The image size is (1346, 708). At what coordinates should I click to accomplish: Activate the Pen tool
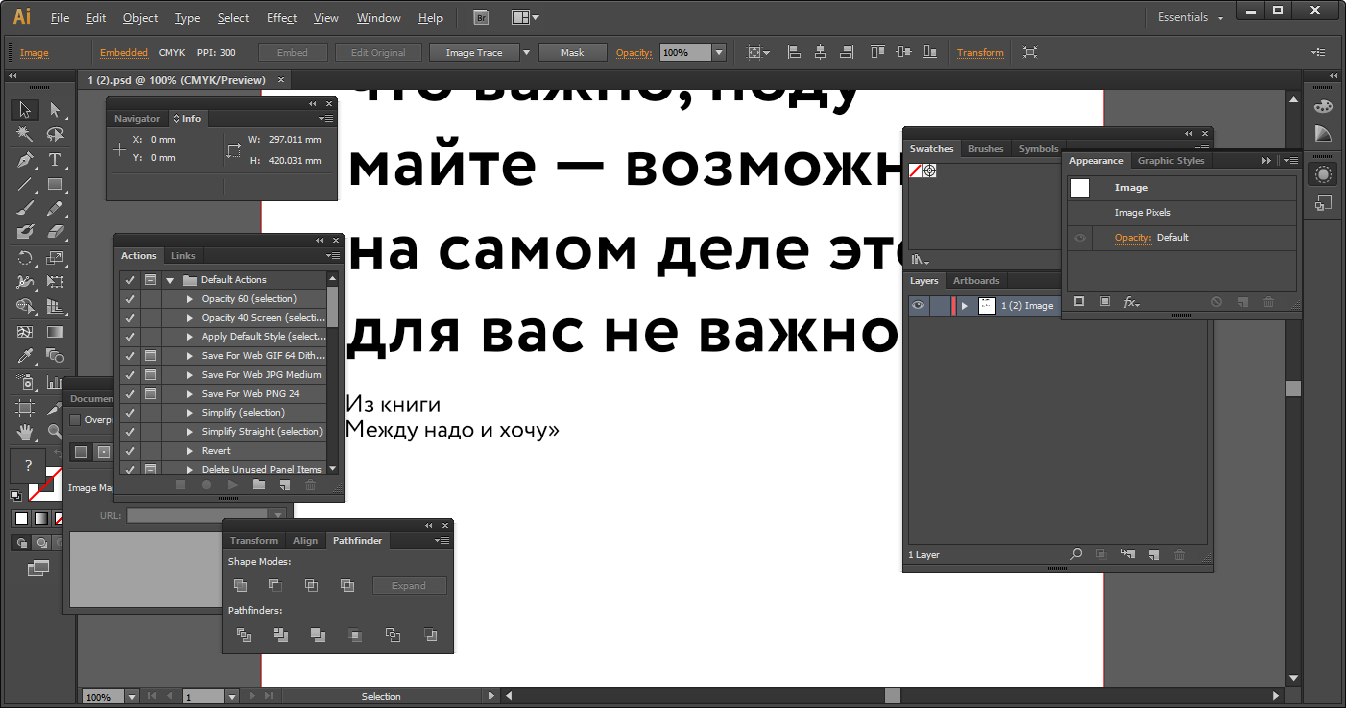pyautogui.click(x=25, y=159)
